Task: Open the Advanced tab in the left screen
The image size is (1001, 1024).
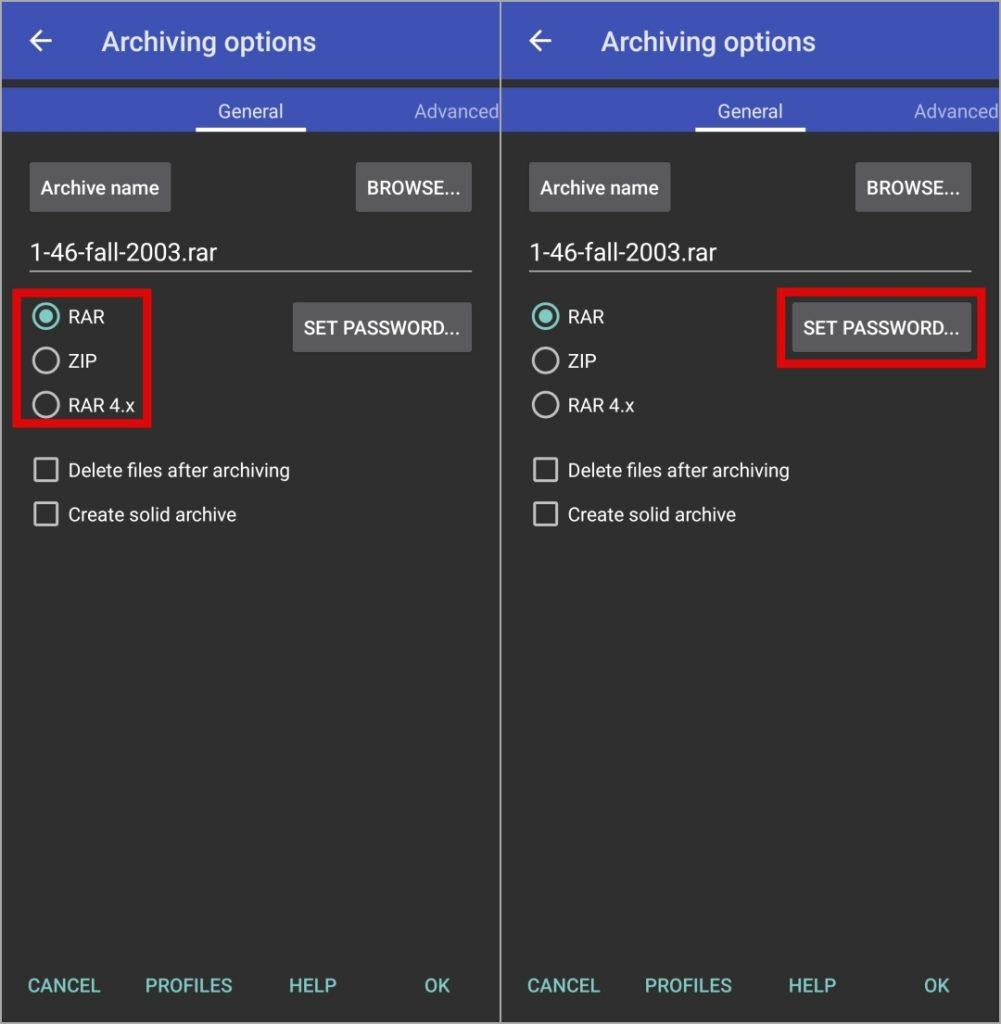Action: tap(456, 112)
